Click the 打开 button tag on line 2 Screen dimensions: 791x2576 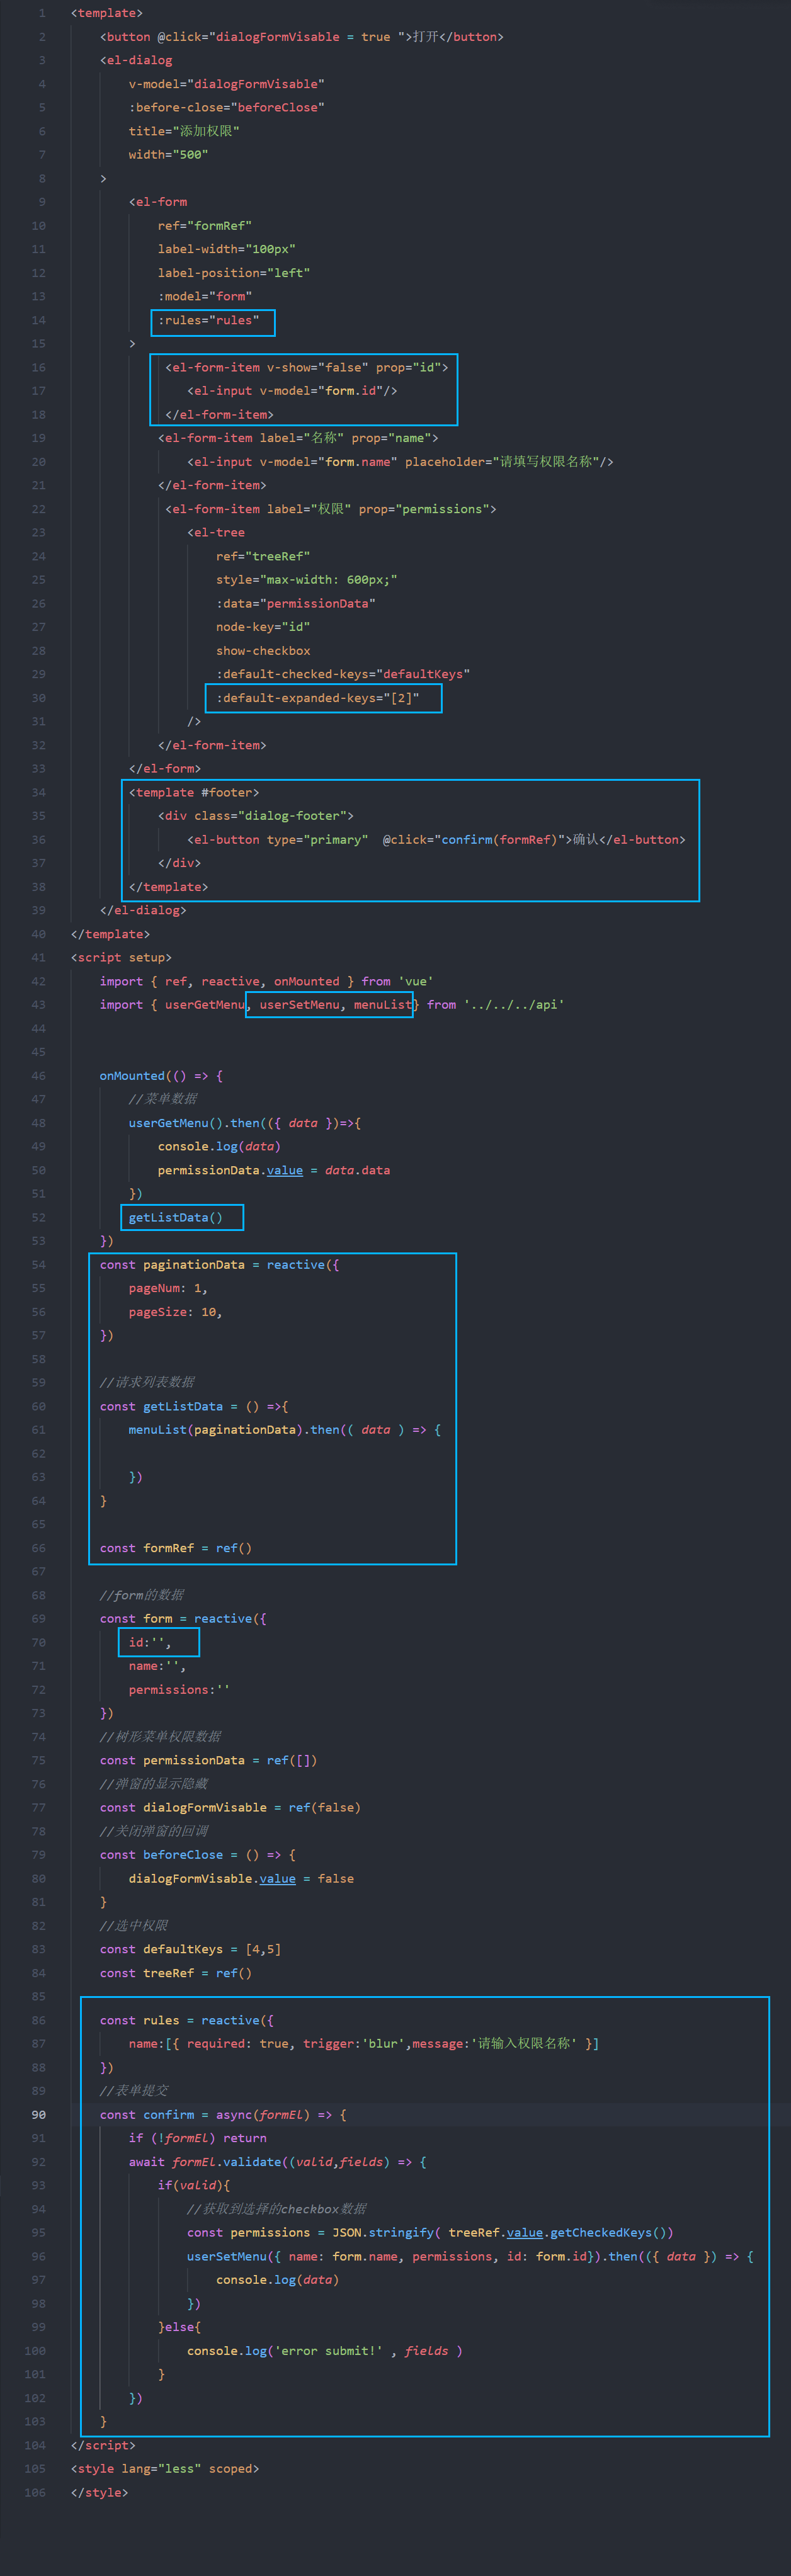pos(302,37)
